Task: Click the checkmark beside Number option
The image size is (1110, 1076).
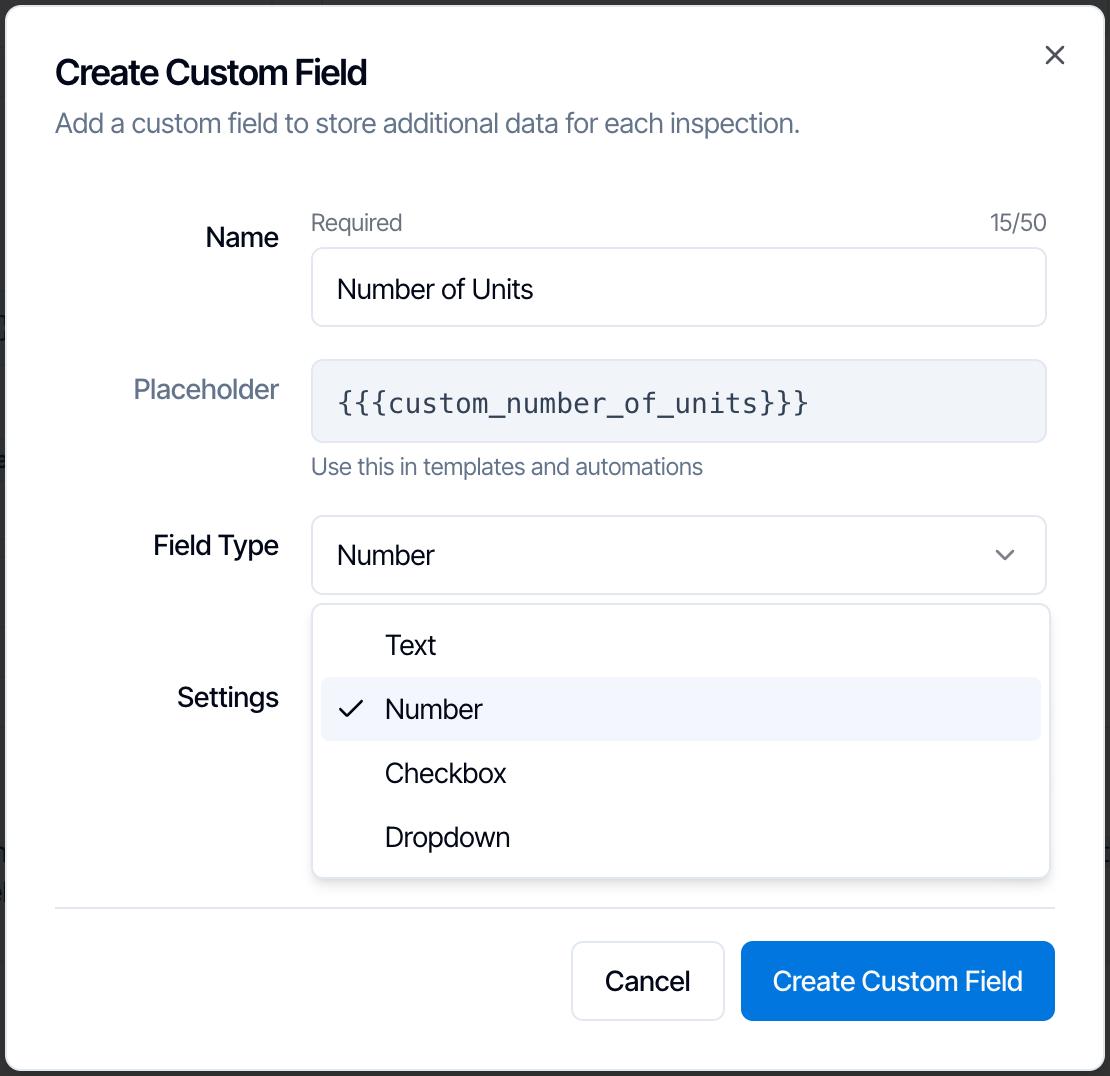Action: point(350,709)
